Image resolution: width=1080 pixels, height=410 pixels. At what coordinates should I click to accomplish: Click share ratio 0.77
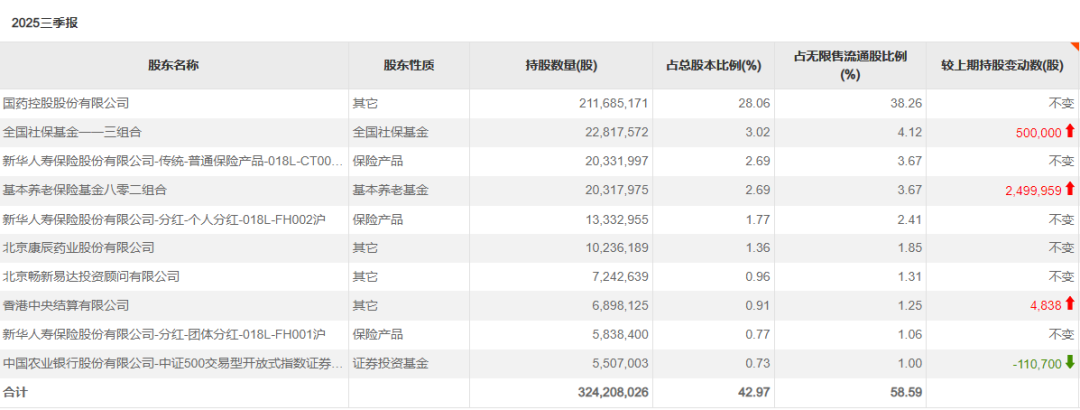click(x=760, y=334)
